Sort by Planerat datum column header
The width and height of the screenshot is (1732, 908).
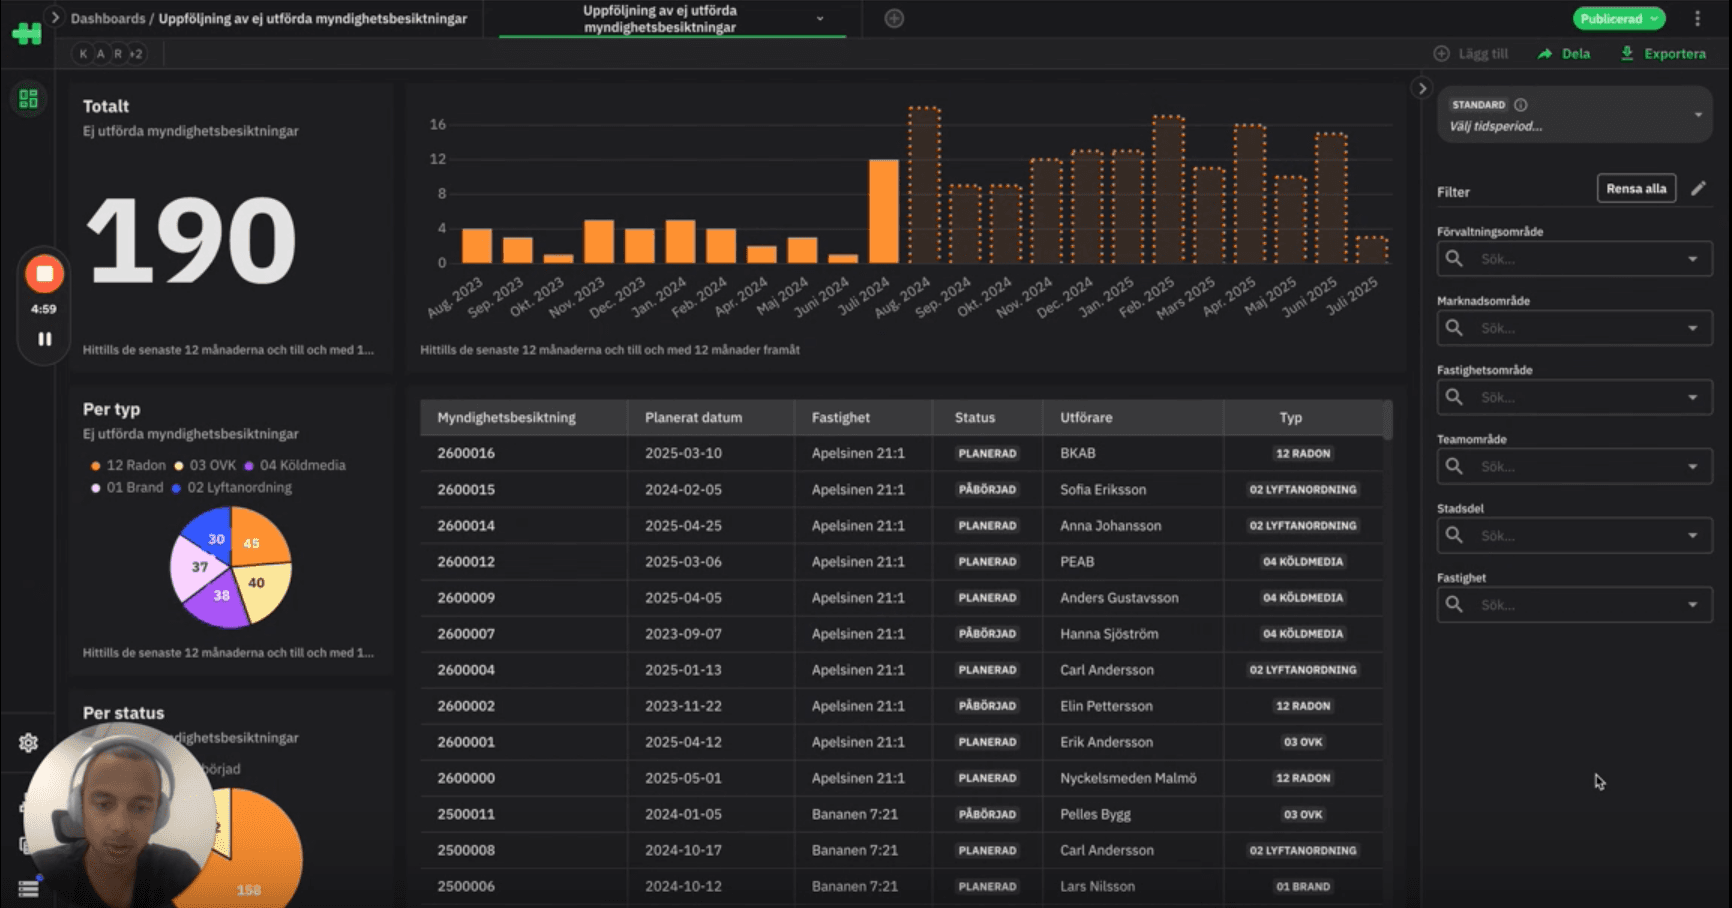pos(693,417)
